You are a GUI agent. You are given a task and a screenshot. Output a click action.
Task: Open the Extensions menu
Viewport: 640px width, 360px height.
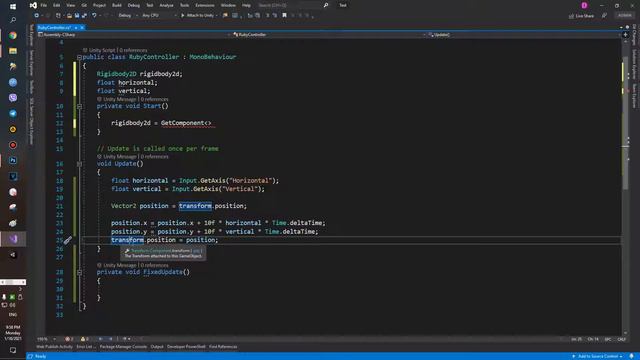pyautogui.click(x=204, y=5)
